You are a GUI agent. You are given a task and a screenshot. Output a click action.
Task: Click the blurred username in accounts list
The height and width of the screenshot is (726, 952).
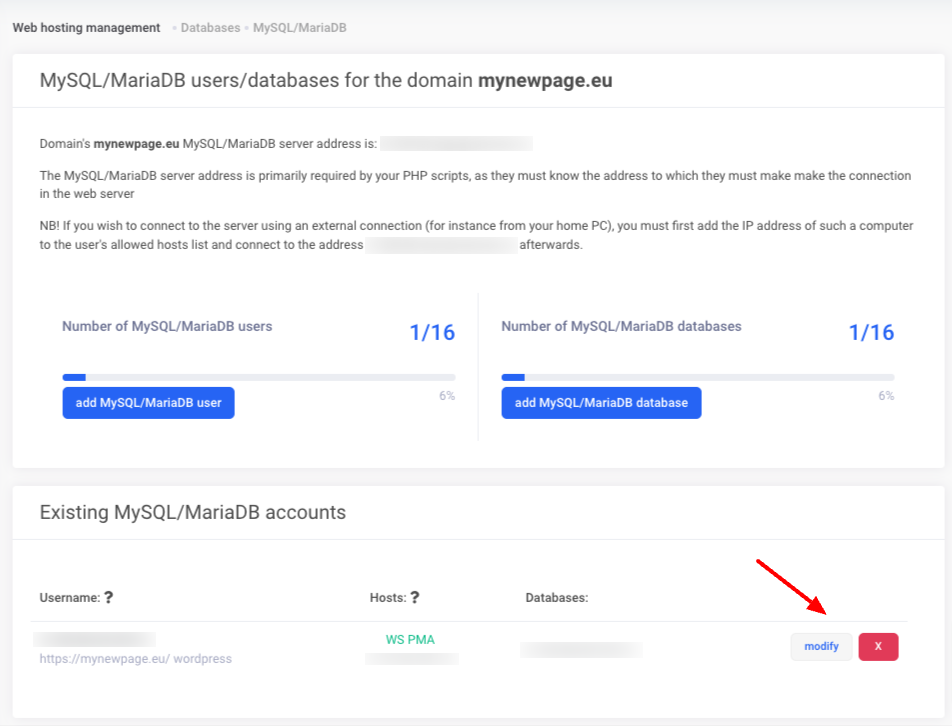click(95, 639)
